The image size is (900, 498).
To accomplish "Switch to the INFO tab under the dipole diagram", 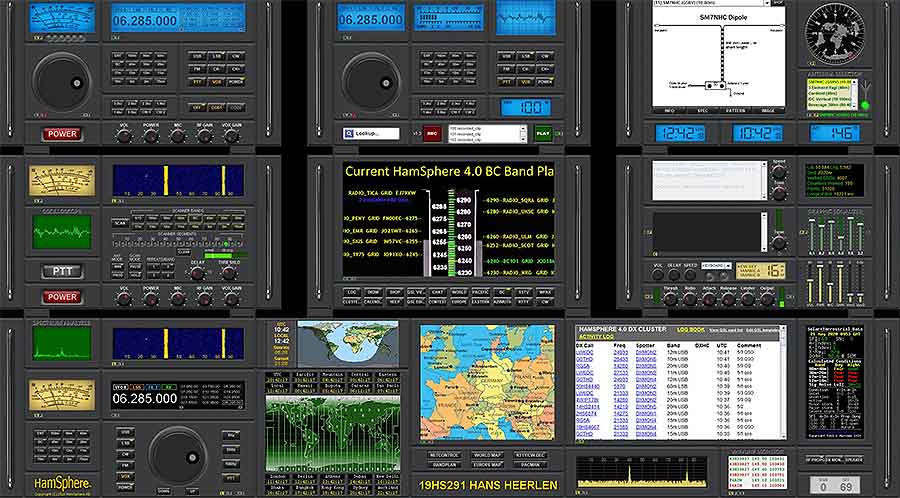I will [669, 110].
